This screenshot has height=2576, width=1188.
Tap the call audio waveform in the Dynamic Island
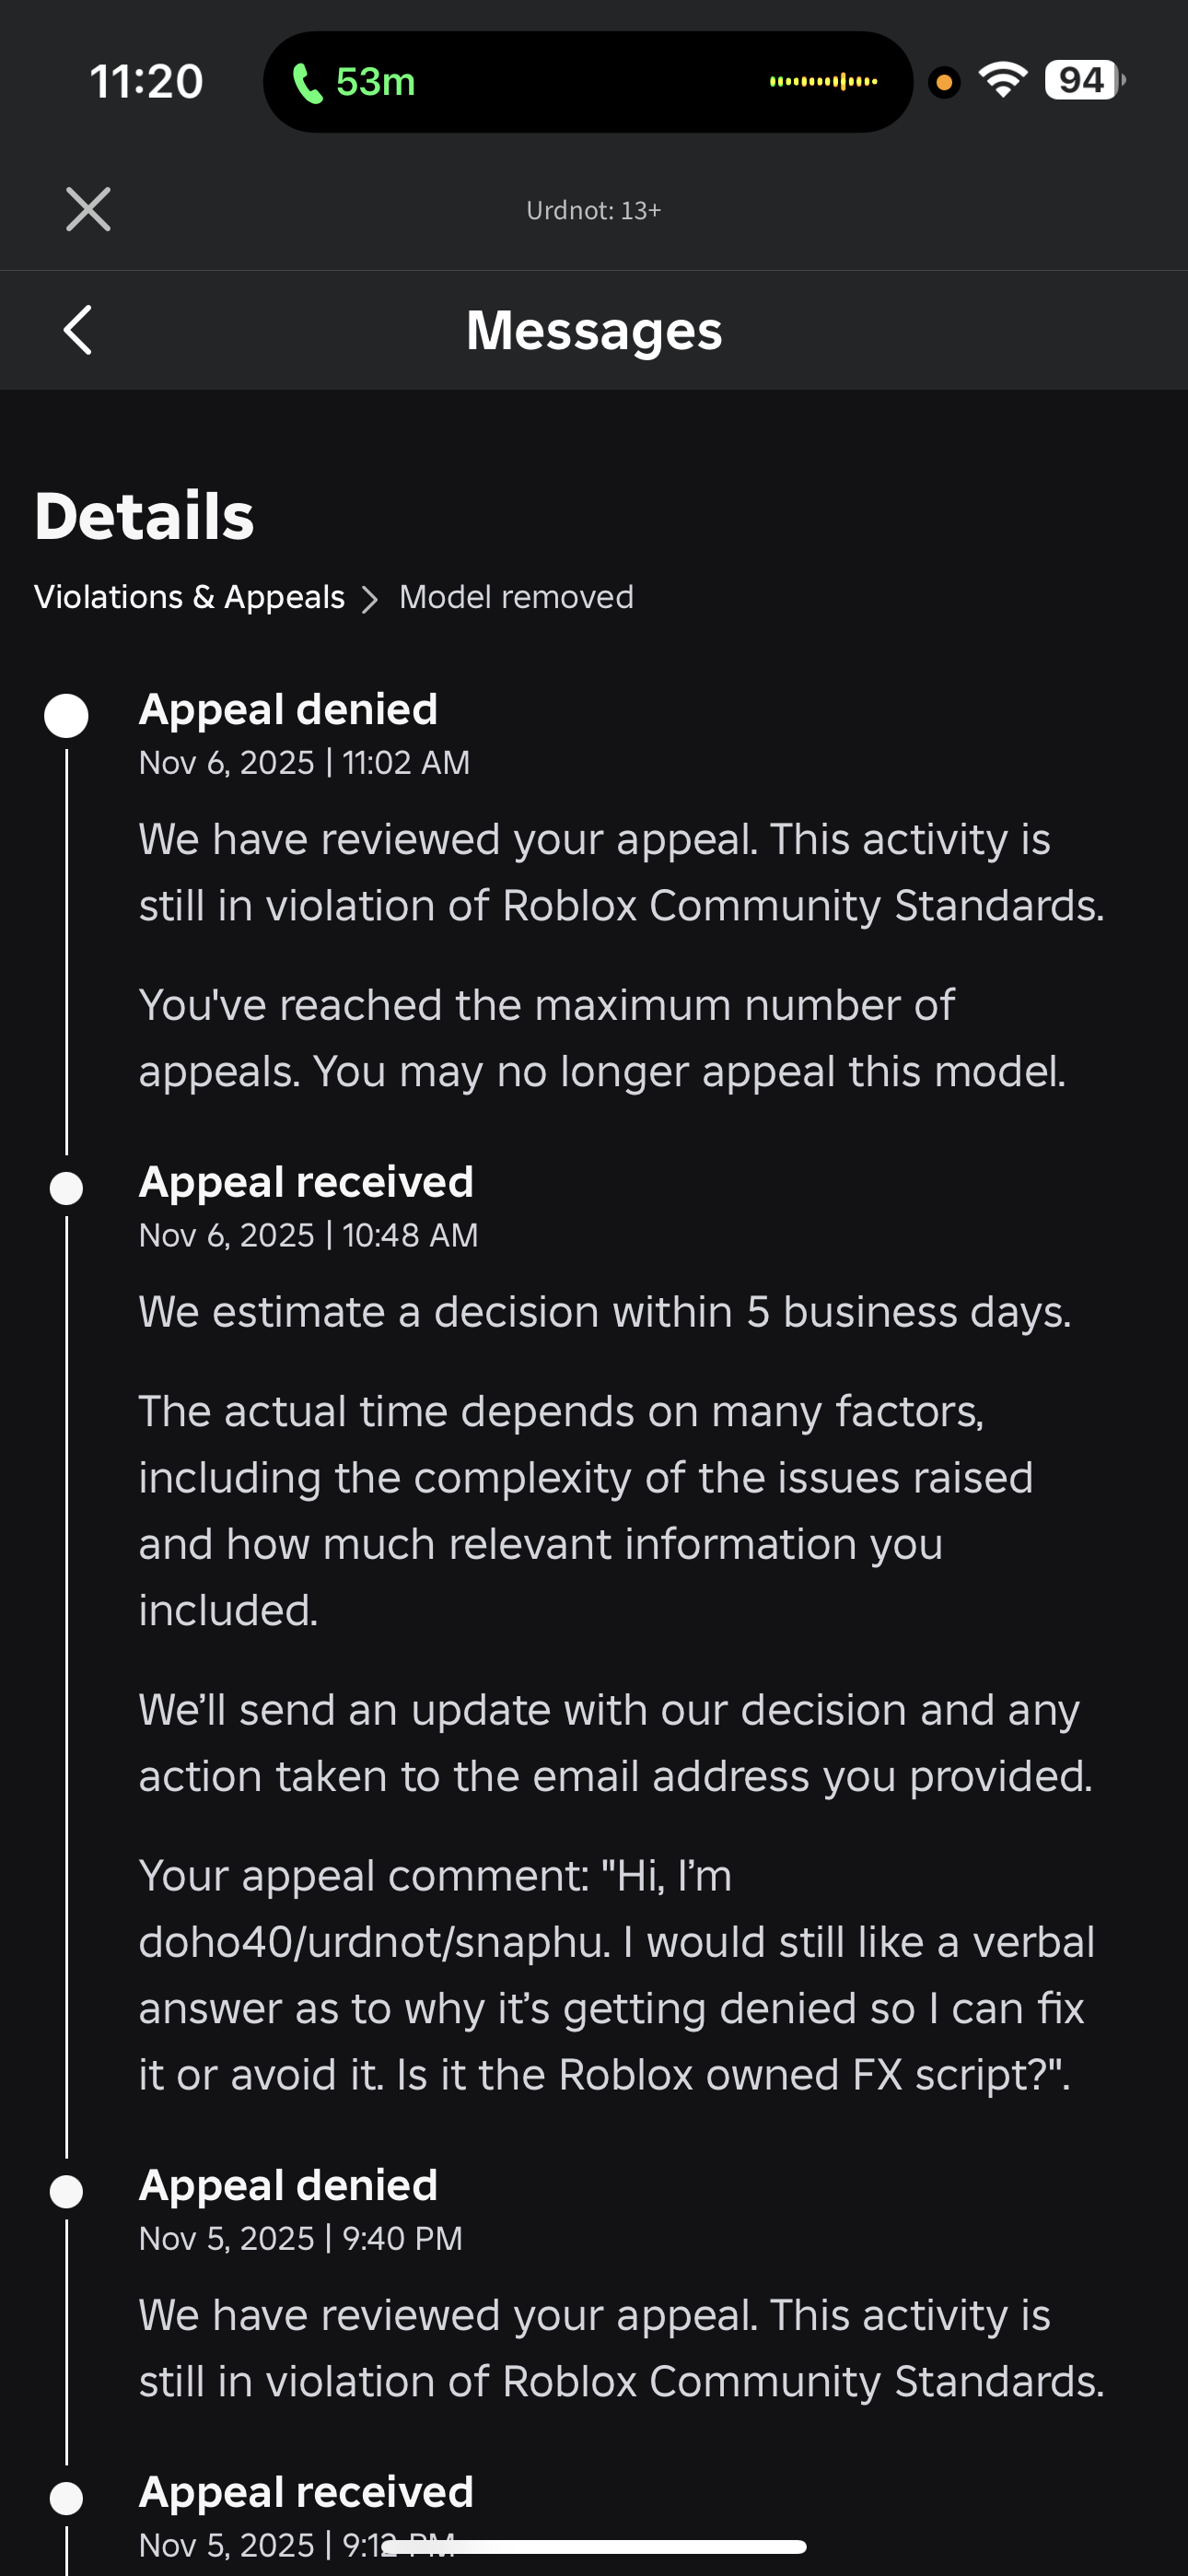pos(823,81)
